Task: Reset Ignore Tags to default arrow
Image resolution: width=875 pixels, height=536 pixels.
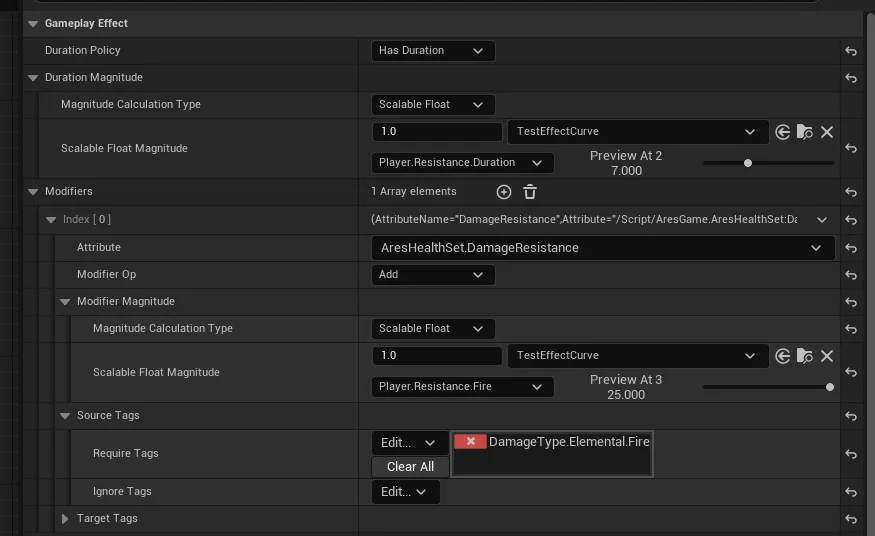Action: pos(850,492)
